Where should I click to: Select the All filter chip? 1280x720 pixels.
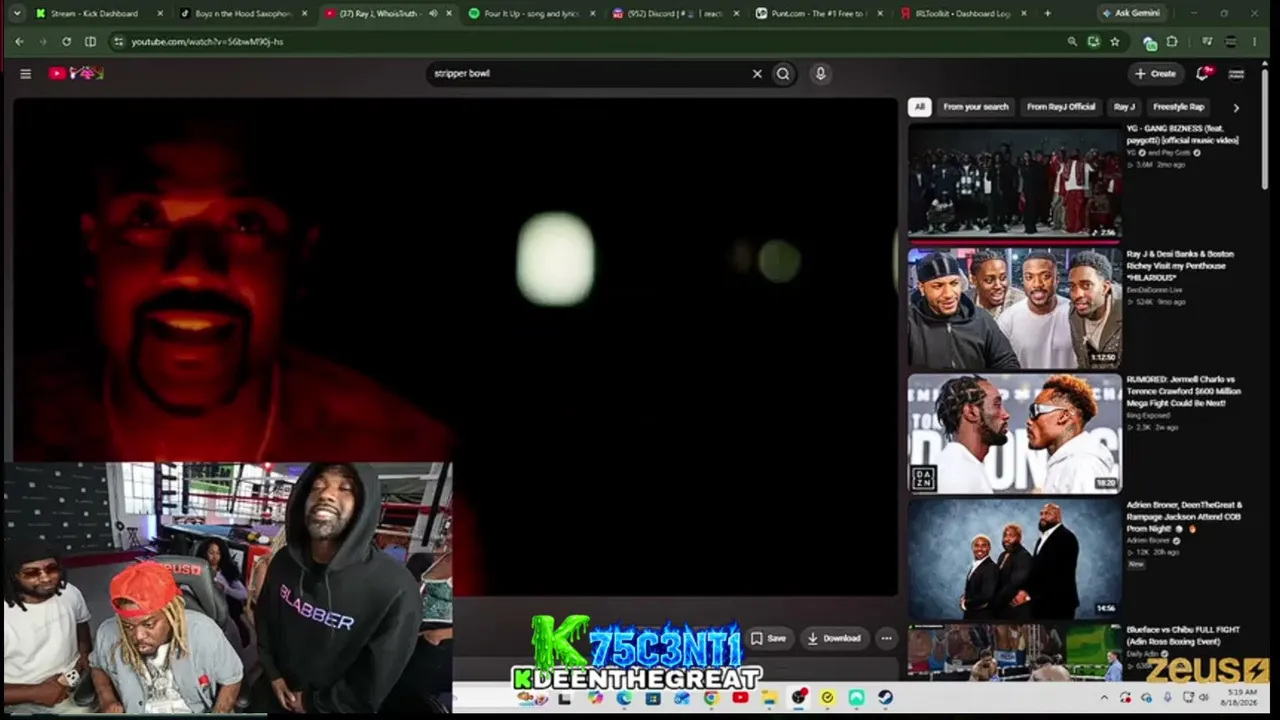[919, 107]
